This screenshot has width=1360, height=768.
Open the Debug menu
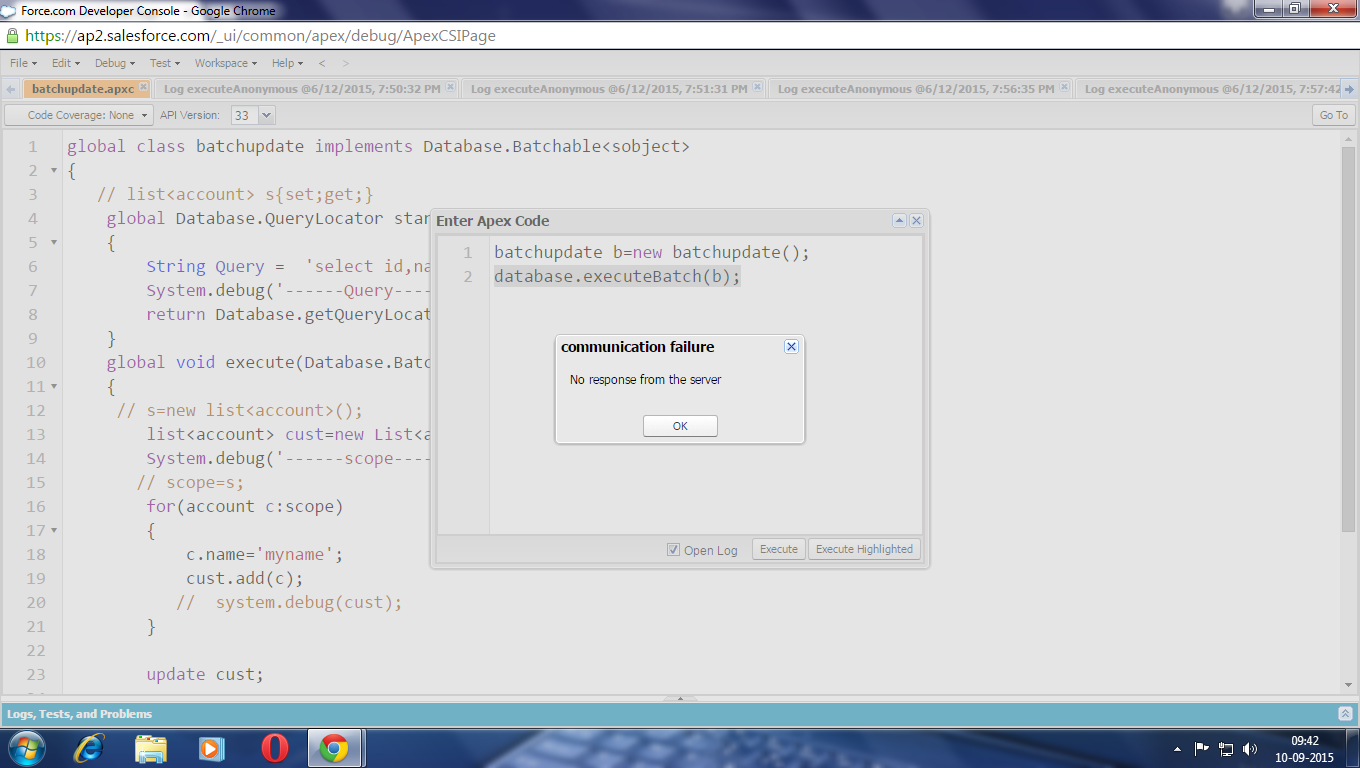[114, 63]
